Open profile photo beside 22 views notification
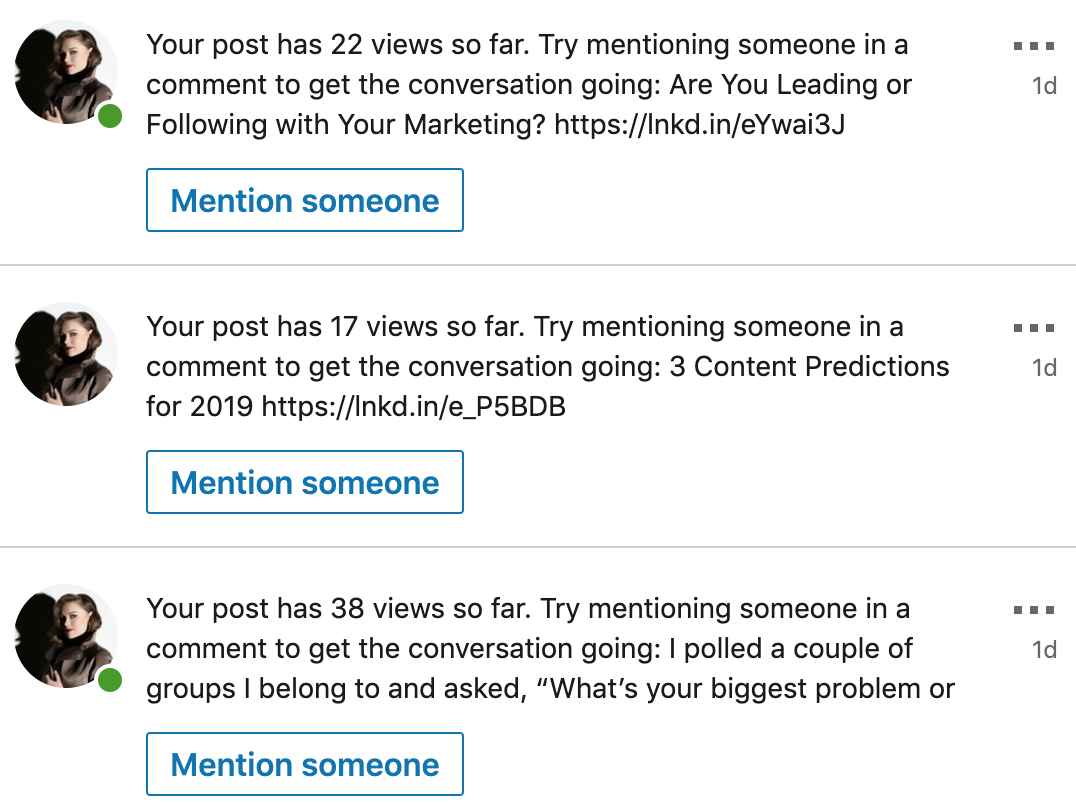The image size is (1076, 804). pos(66,72)
